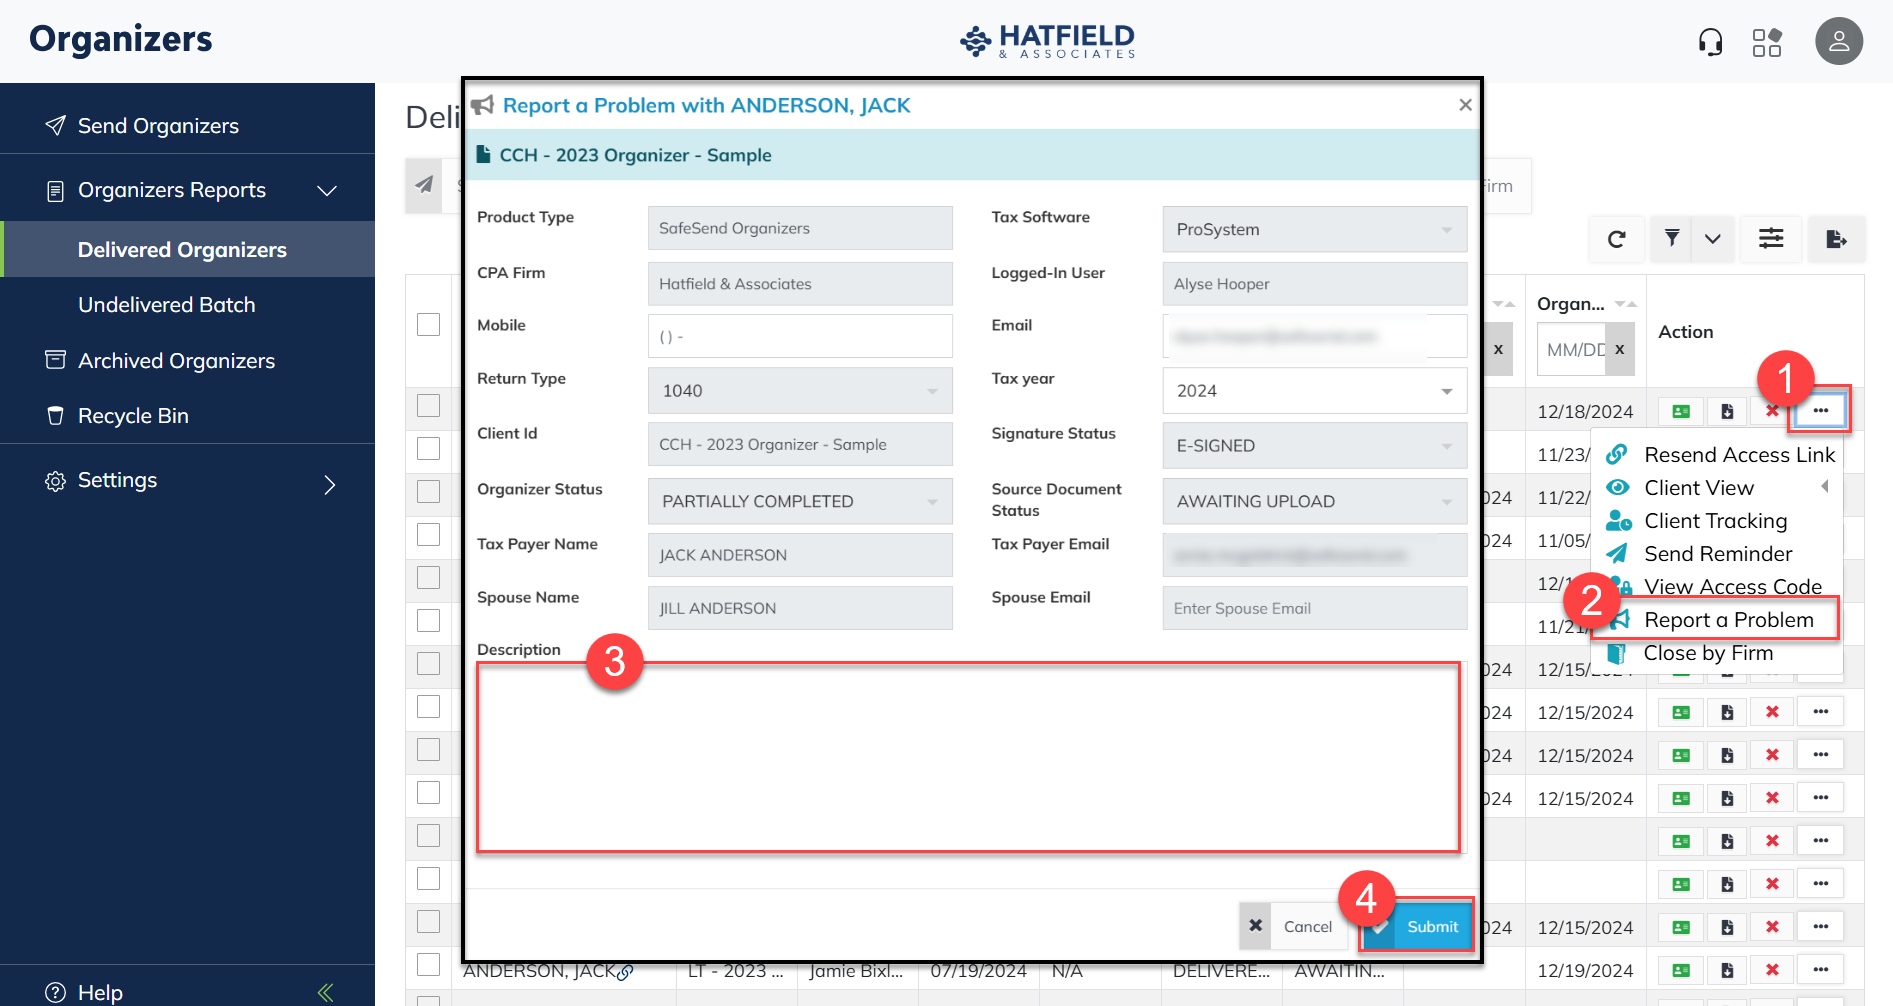Open Delivered Organizers in sidebar
This screenshot has width=1893, height=1006.
182,250
